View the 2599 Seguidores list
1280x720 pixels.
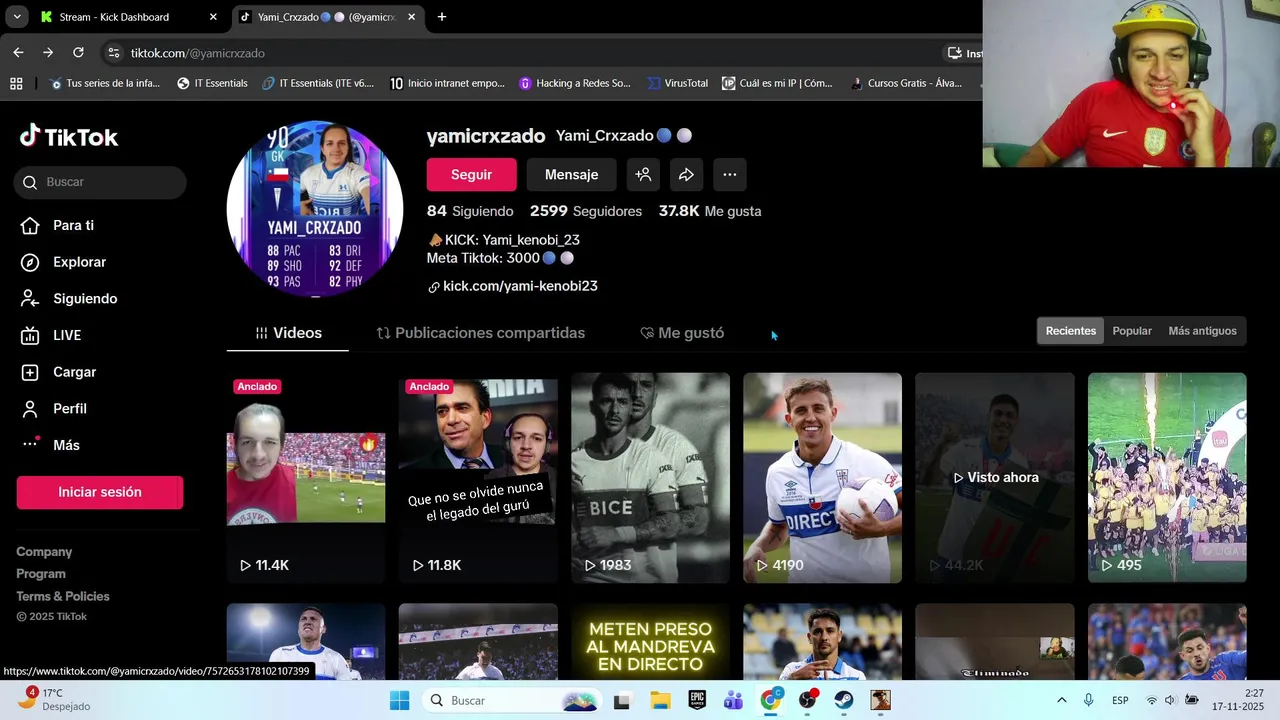click(x=586, y=211)
